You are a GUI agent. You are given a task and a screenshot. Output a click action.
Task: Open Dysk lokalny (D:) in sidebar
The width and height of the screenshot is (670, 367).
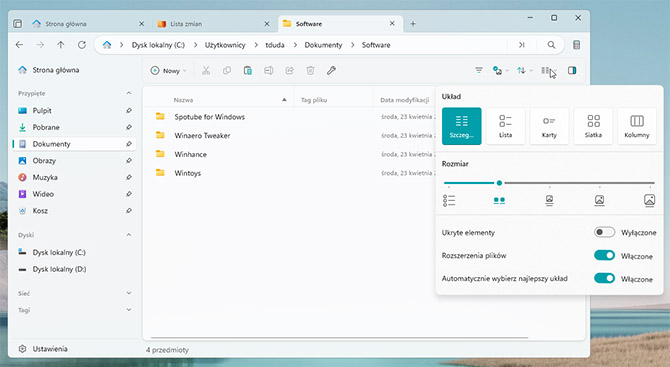pyautogui.click(x=75, y=269)
